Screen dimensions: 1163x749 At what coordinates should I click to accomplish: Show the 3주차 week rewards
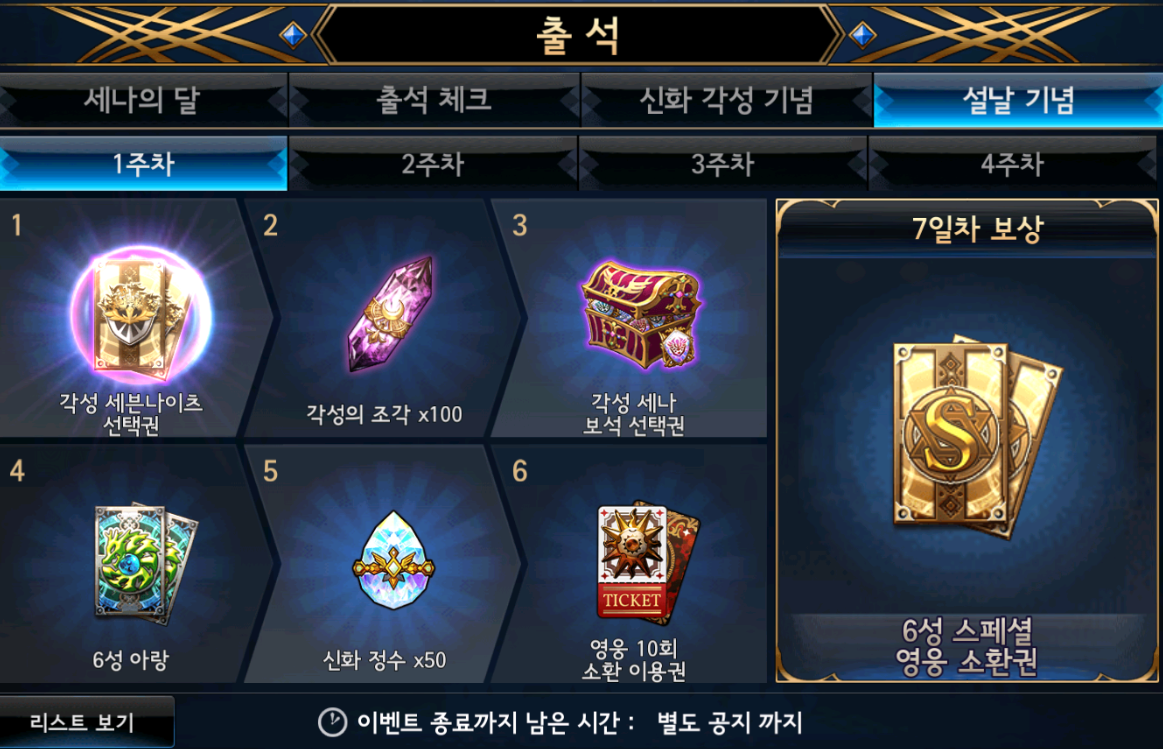[723, 164]
